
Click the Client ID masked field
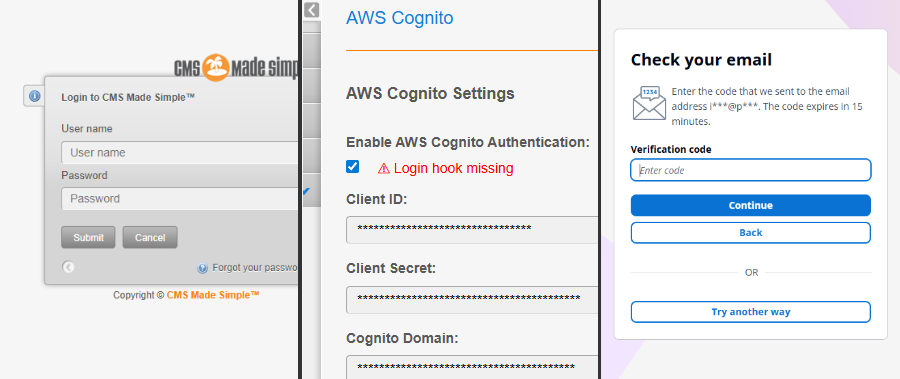pos(472,230)
